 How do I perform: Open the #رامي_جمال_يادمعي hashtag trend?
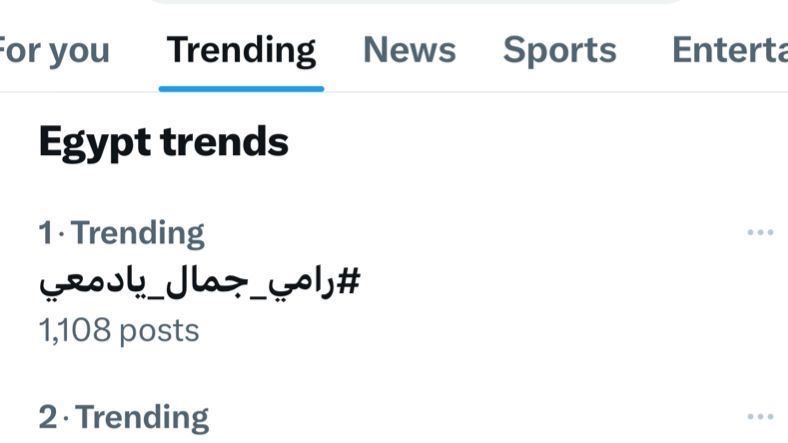point(199,282)
